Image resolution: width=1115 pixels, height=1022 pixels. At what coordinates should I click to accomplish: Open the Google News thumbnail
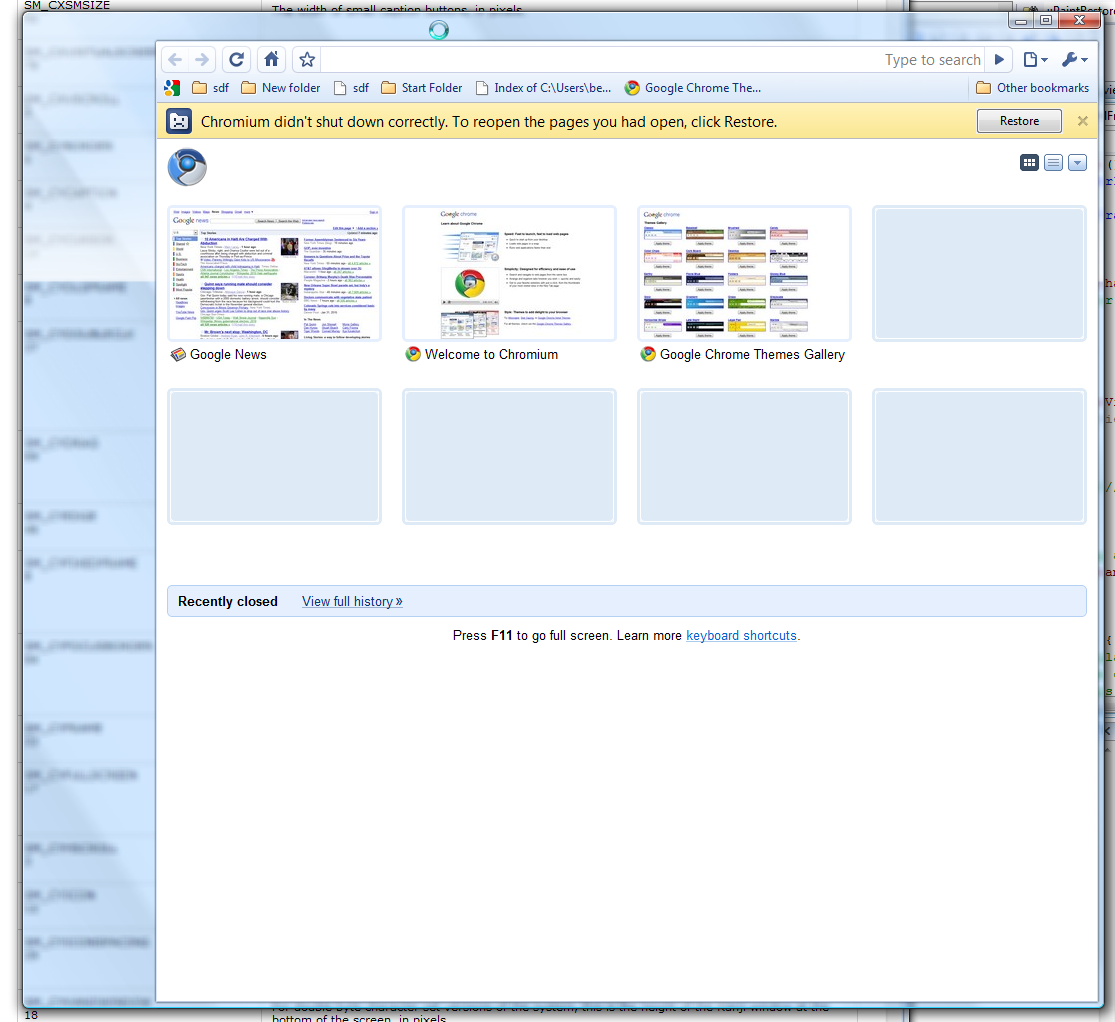pos(274,274)
